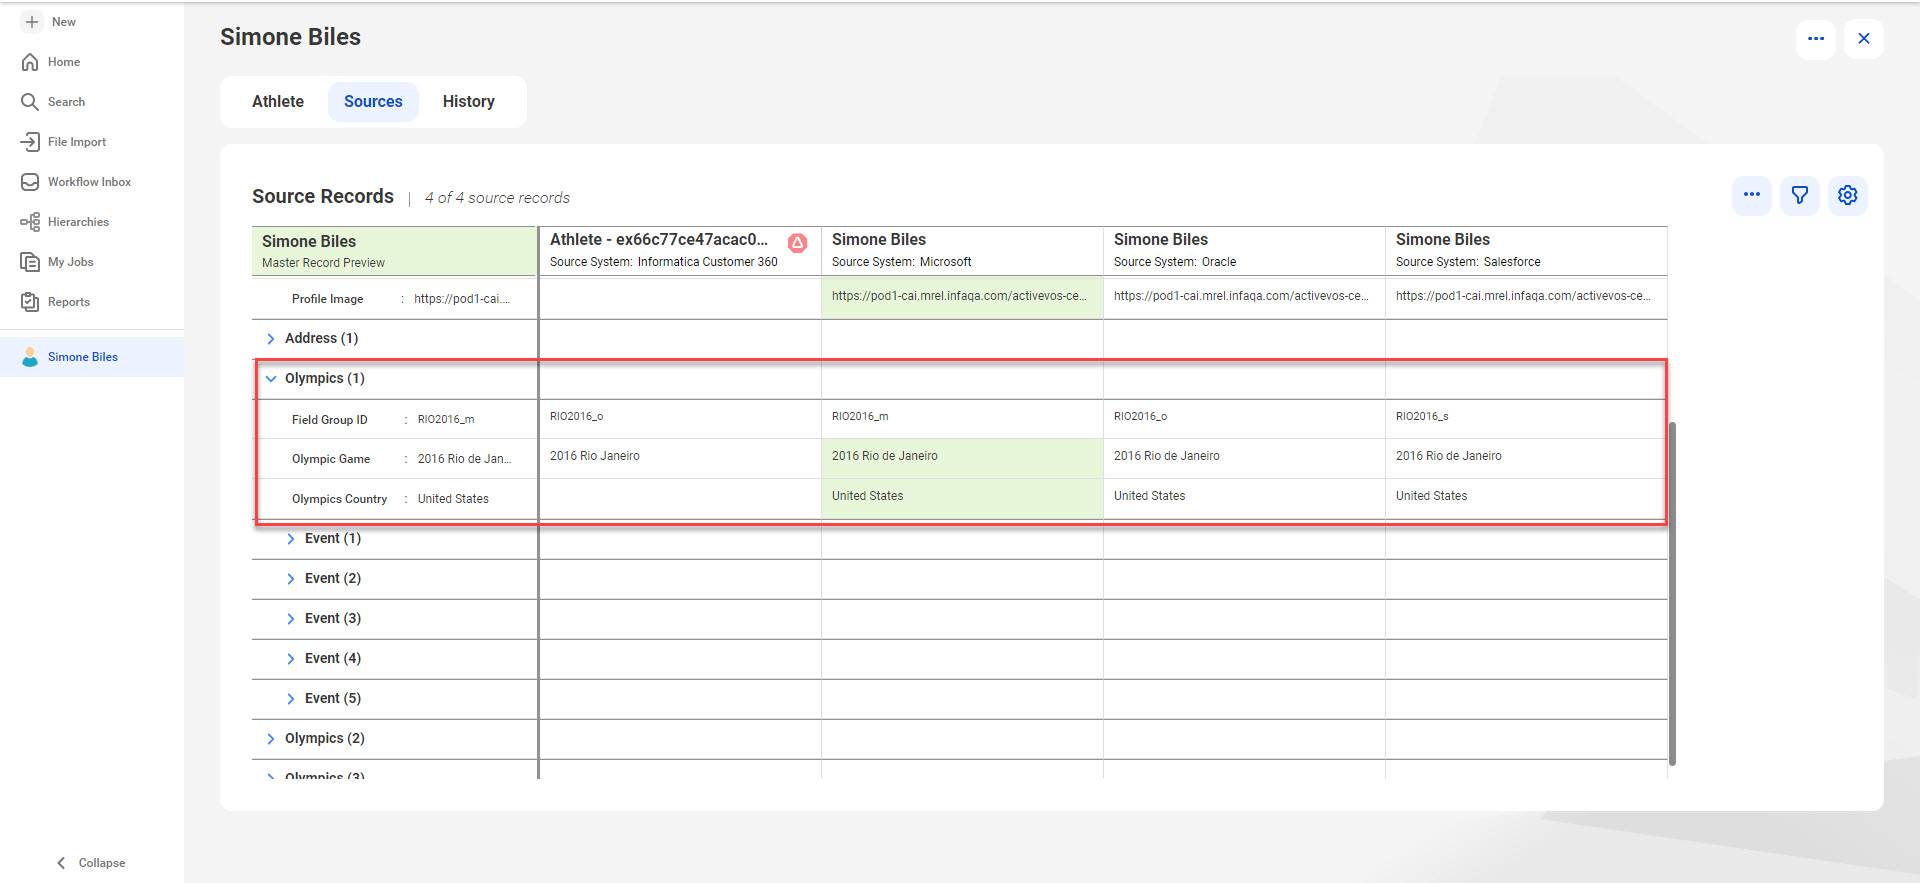Screen dimensions: 1920x883
Task: Click United States cell in Oracle column
Action: (x=1244, y=496)
